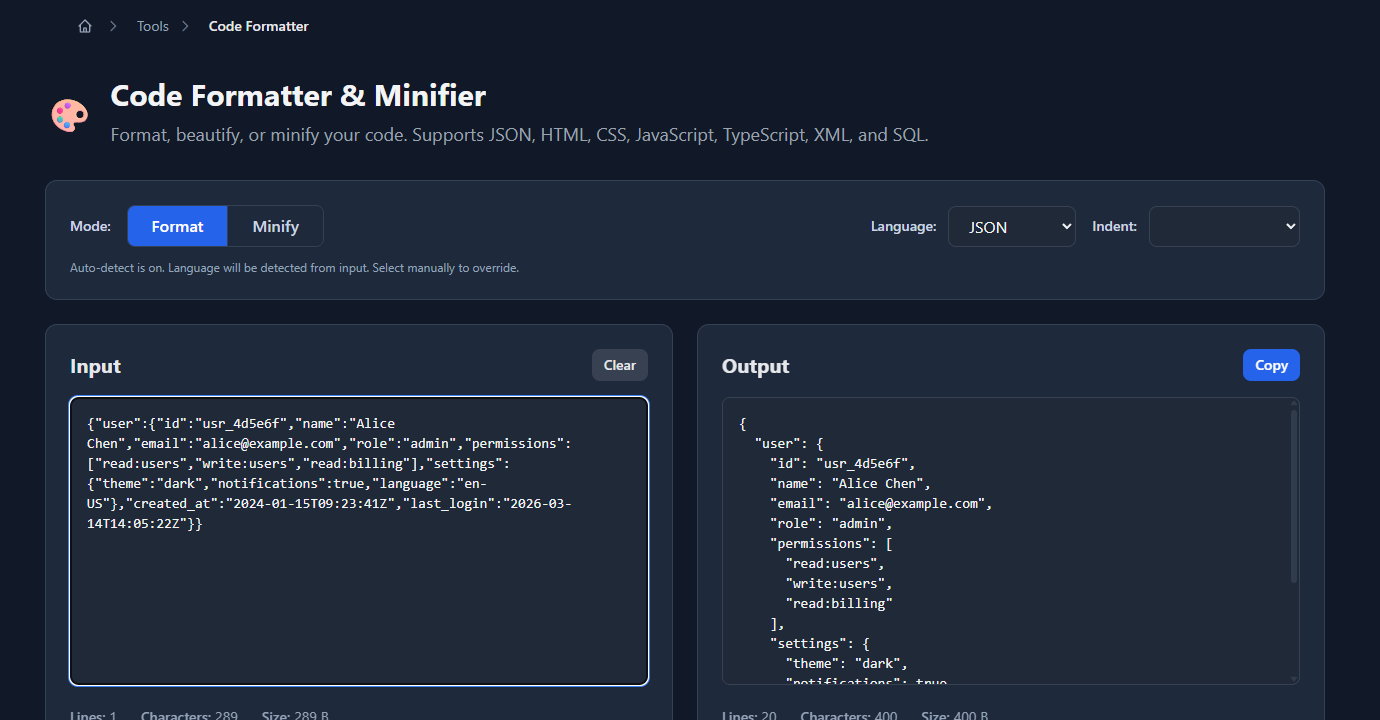
Task: Open the Tools breadcrumb link
Action: (153, 27)
